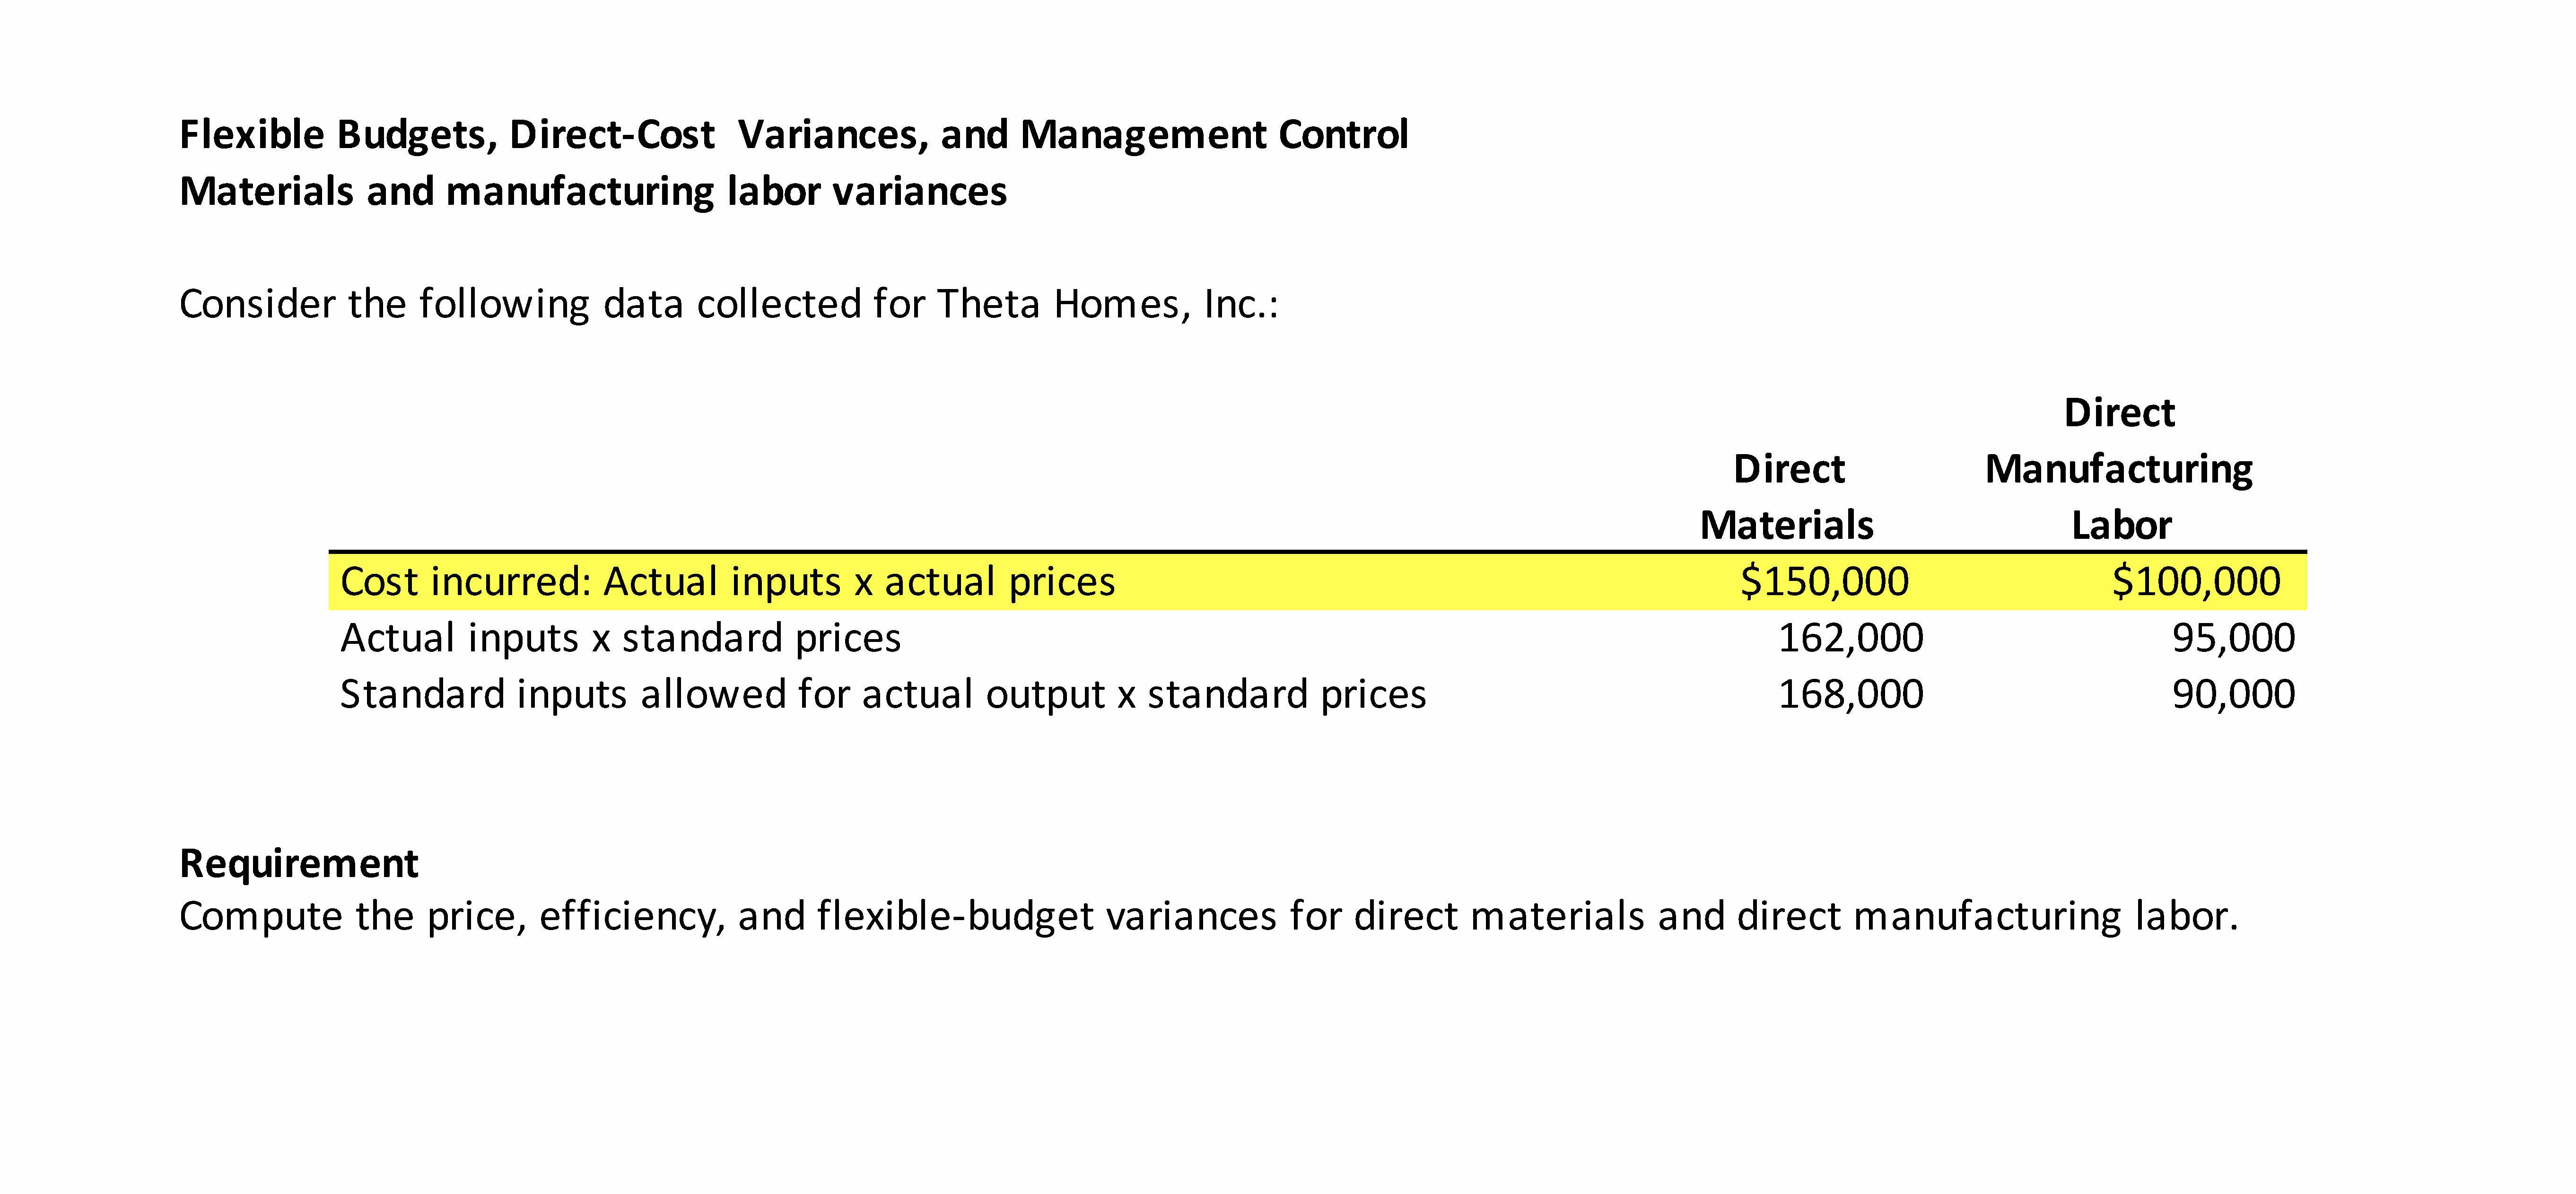This screenshot has height=1194, width=2576.
Task: Click the bold Requirement heading
Action: pos(298,863)
